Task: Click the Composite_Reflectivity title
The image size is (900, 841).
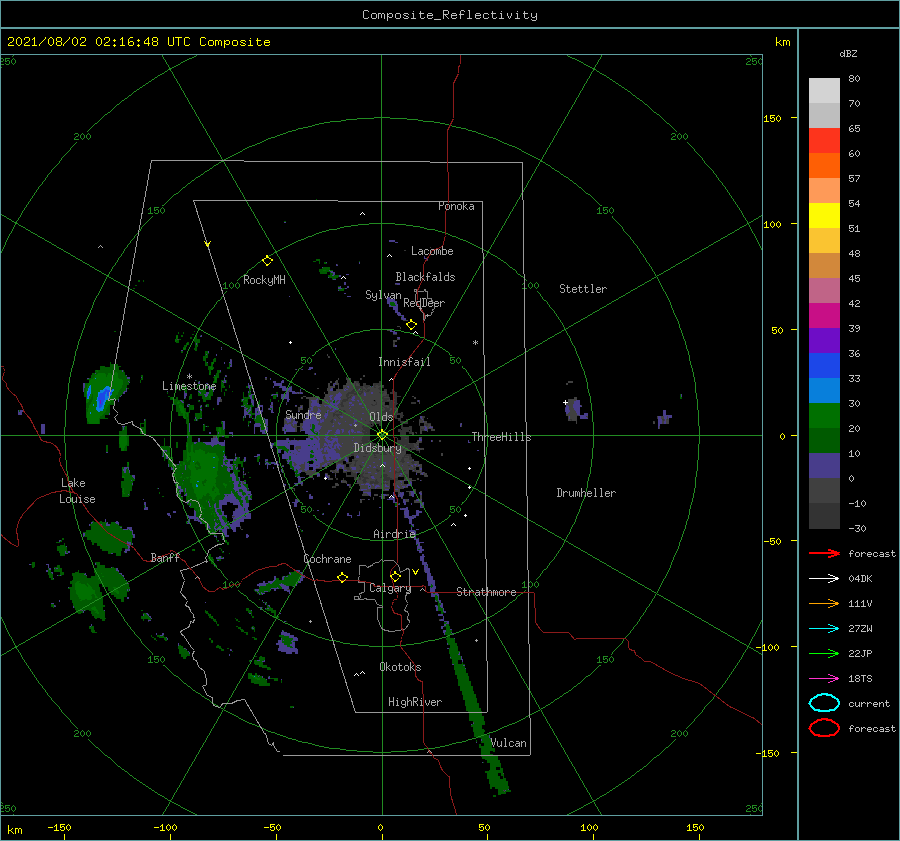Action: pyautogui.click(x=450, y=15)
